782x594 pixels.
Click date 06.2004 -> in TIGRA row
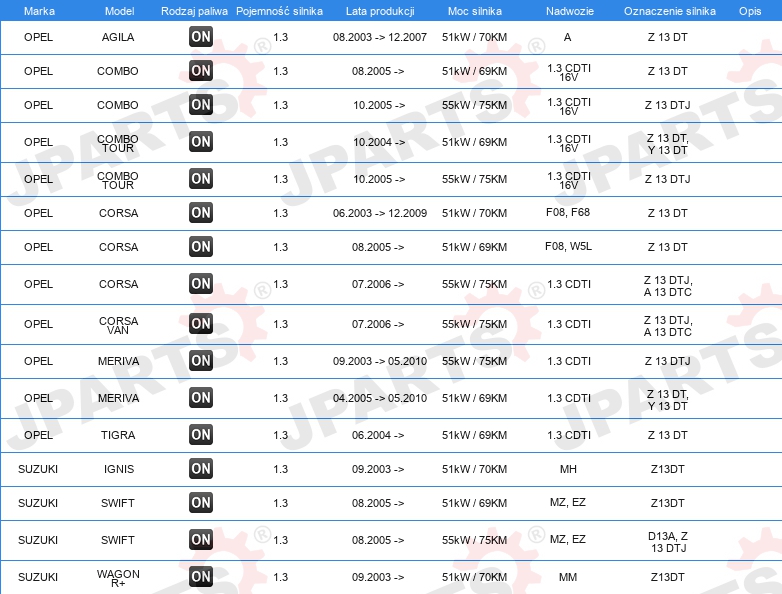pos(378,435)
